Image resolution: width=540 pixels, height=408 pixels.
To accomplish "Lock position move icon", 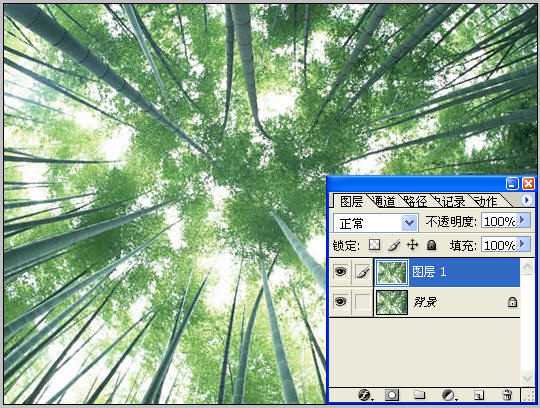I will [413, 245].
